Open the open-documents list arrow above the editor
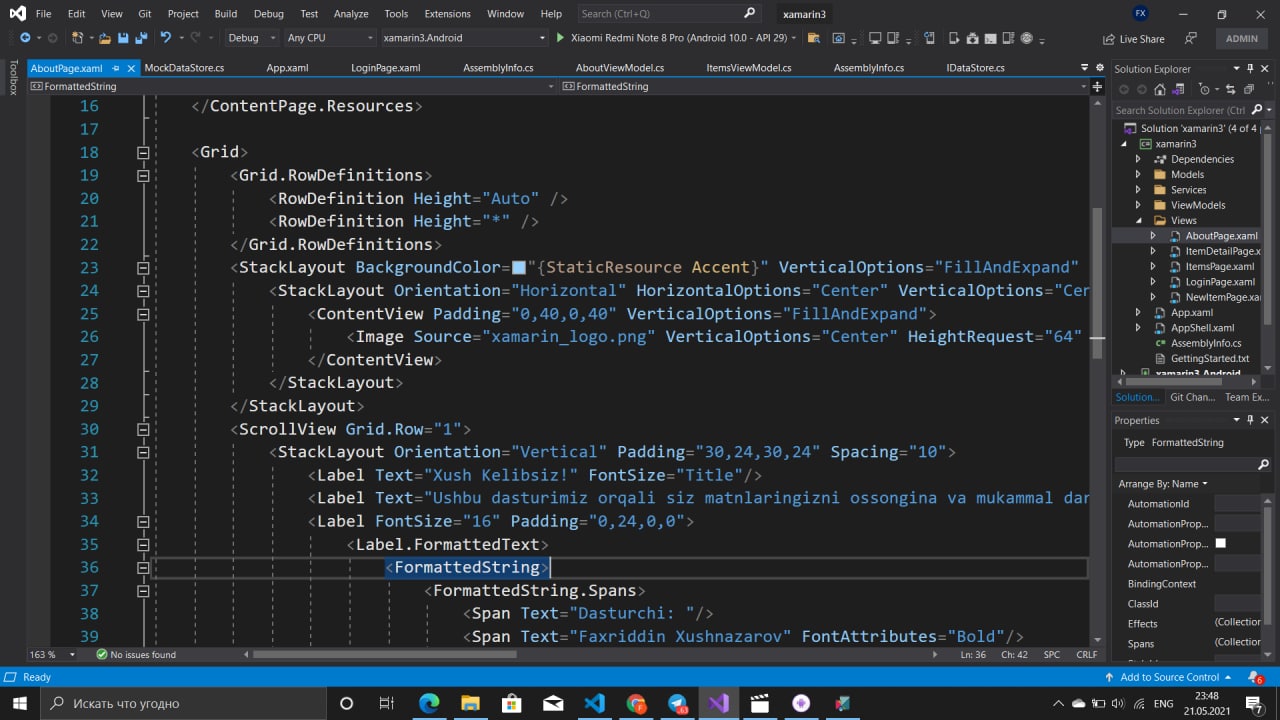The height and width of the screenshot is (720, 1280). pos(1086,68)
